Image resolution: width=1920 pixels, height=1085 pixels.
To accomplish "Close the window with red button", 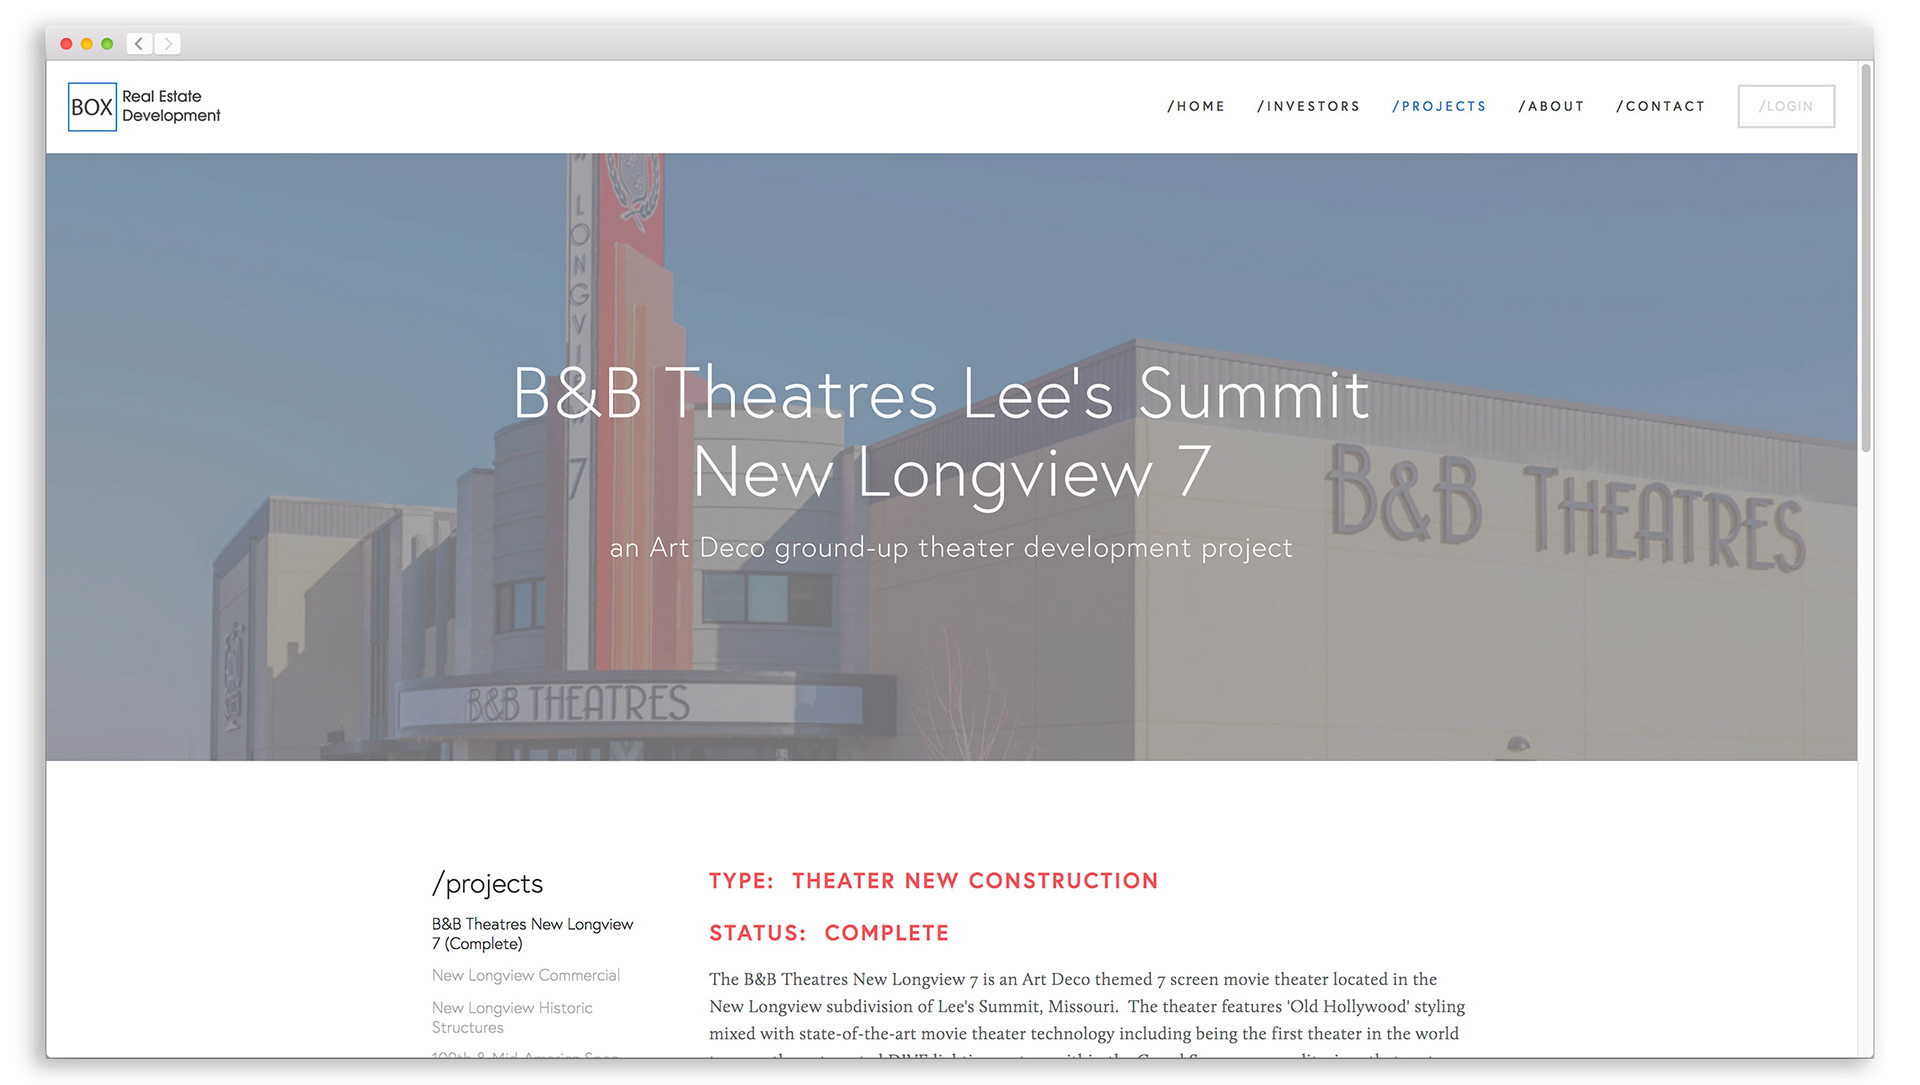I will coord(67,43).
